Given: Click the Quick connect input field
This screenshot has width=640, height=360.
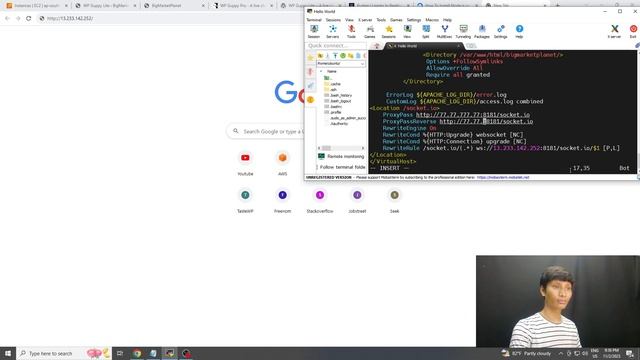Looking at the screenshot, I should tap(336, 46).
